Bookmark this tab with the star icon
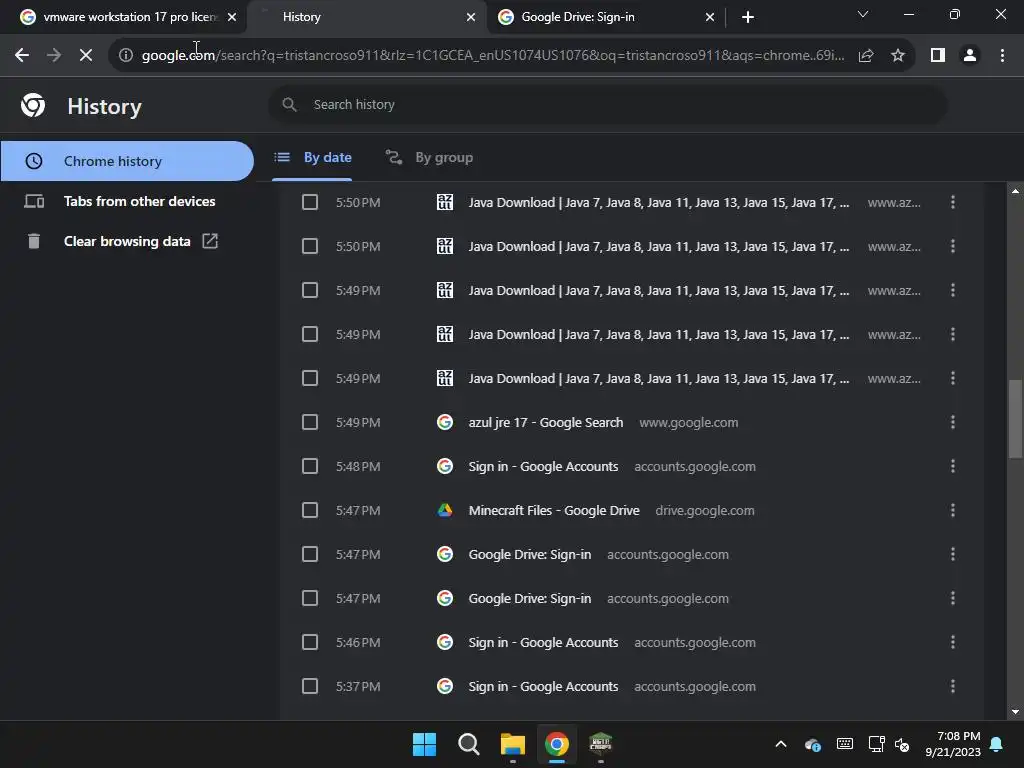This screenshot has width=1024, height=768. pyautogui.click(x=898, y=56)
